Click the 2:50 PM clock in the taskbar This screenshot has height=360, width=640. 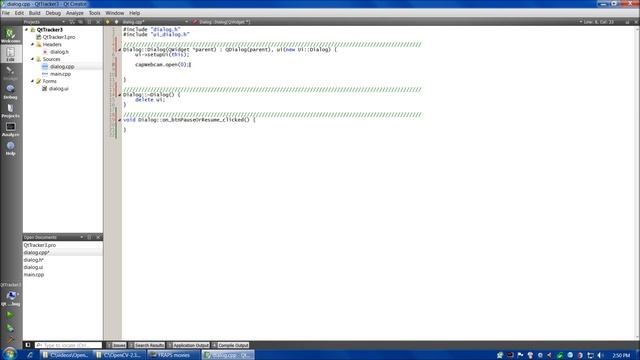click(x=621, y=356)
